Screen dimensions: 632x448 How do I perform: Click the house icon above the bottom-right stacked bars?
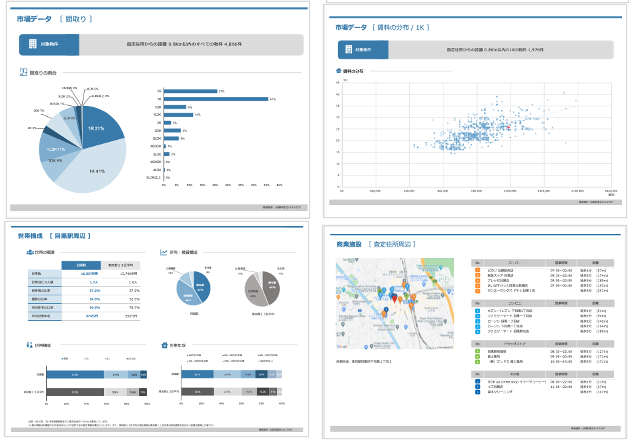[164, 345]
